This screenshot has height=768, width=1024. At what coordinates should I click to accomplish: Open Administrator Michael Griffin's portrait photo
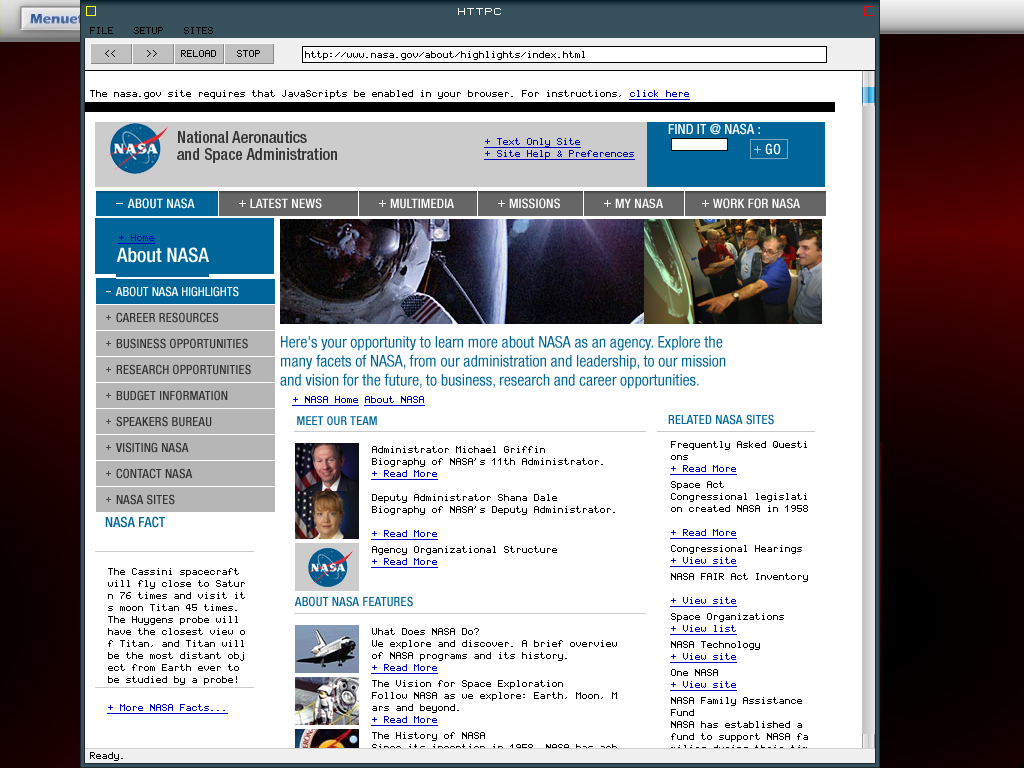[x=327, y=467]
